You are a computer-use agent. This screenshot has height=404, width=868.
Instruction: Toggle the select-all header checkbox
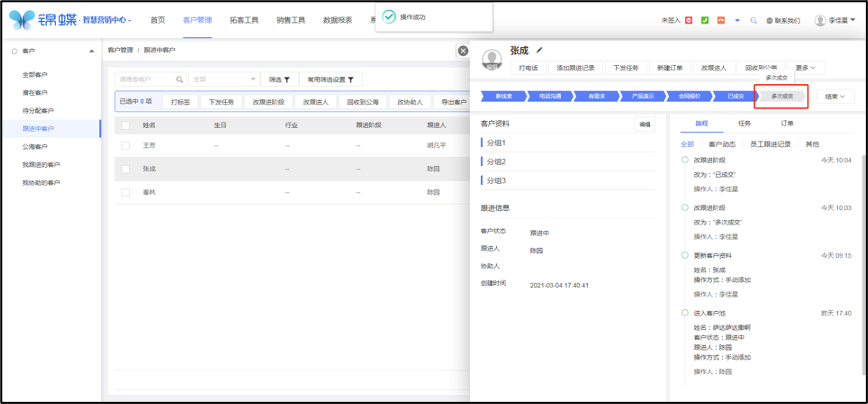(x=126, y=126)
